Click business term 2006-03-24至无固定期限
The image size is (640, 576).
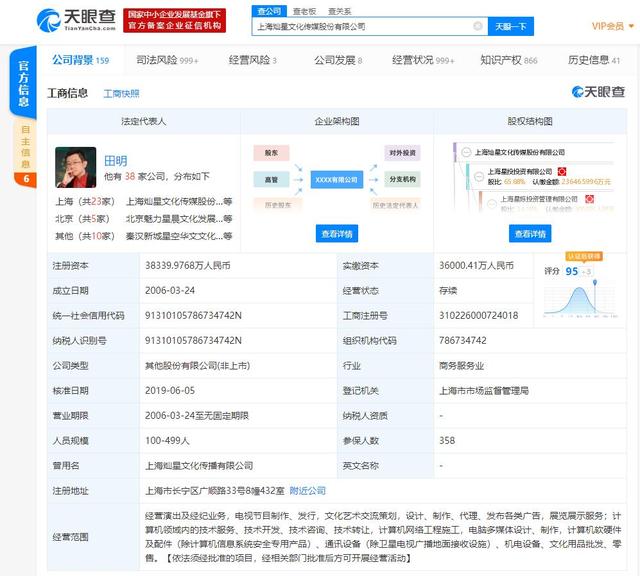[x=197, y=416]
